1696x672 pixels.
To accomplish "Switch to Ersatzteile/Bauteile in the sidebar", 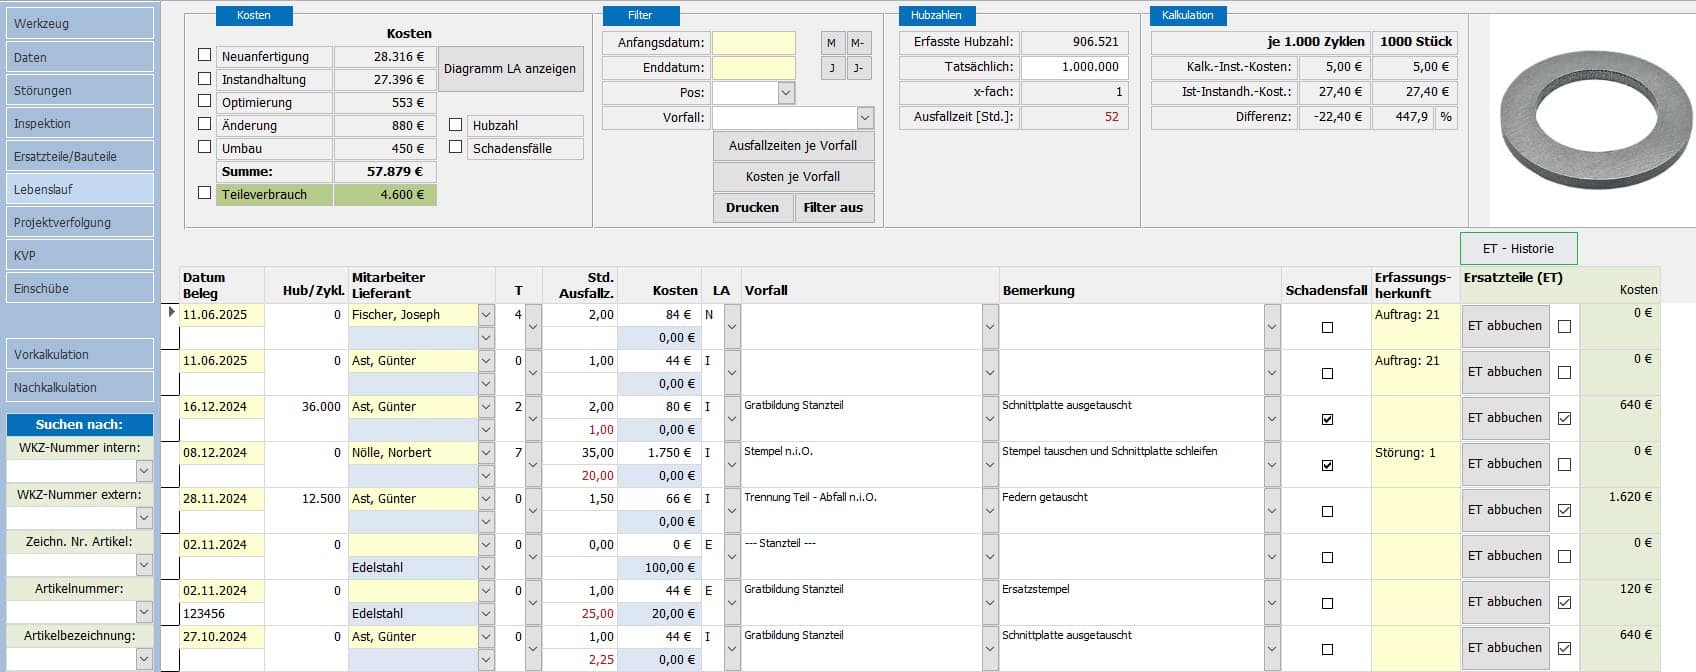I will (79, 156).
